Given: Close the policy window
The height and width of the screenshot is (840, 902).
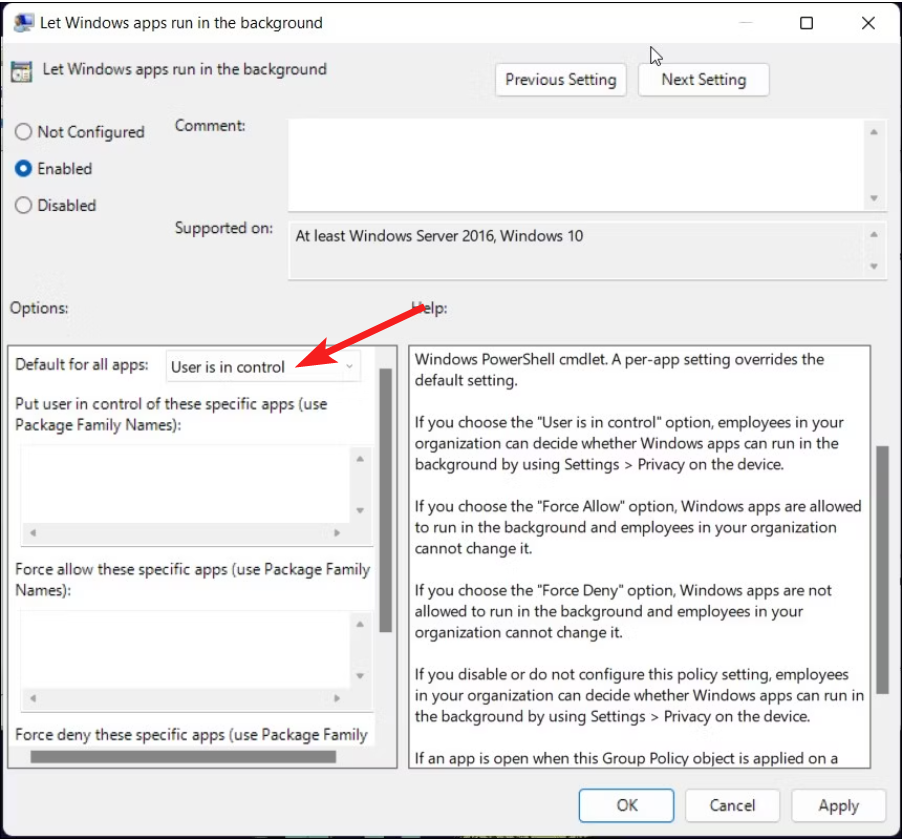Looking at the screenshot, I should pos(868,23).
